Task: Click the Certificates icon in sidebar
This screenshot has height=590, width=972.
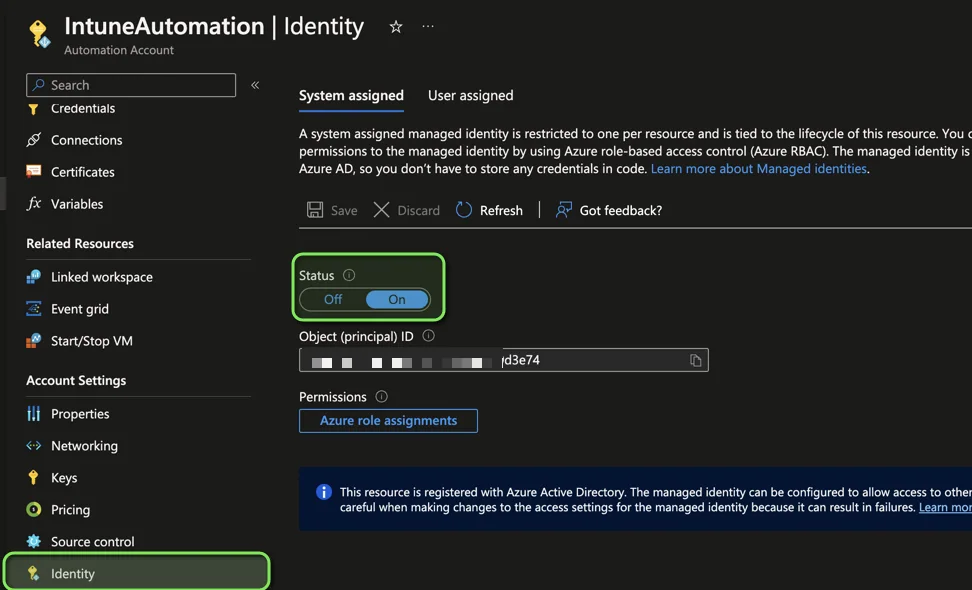Action: pos(33,172)
